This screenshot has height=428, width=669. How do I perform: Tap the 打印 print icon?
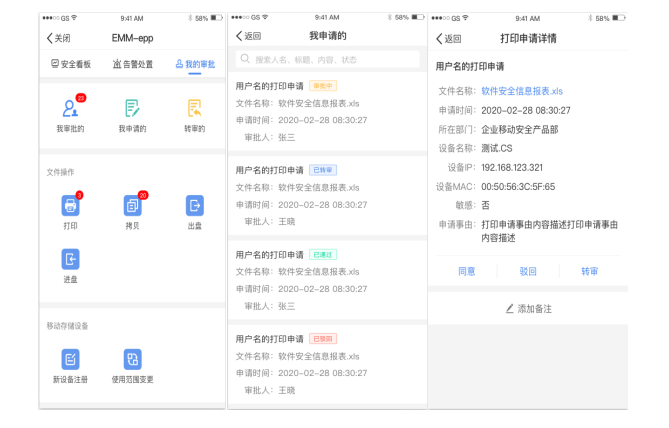tap(70, 205)
